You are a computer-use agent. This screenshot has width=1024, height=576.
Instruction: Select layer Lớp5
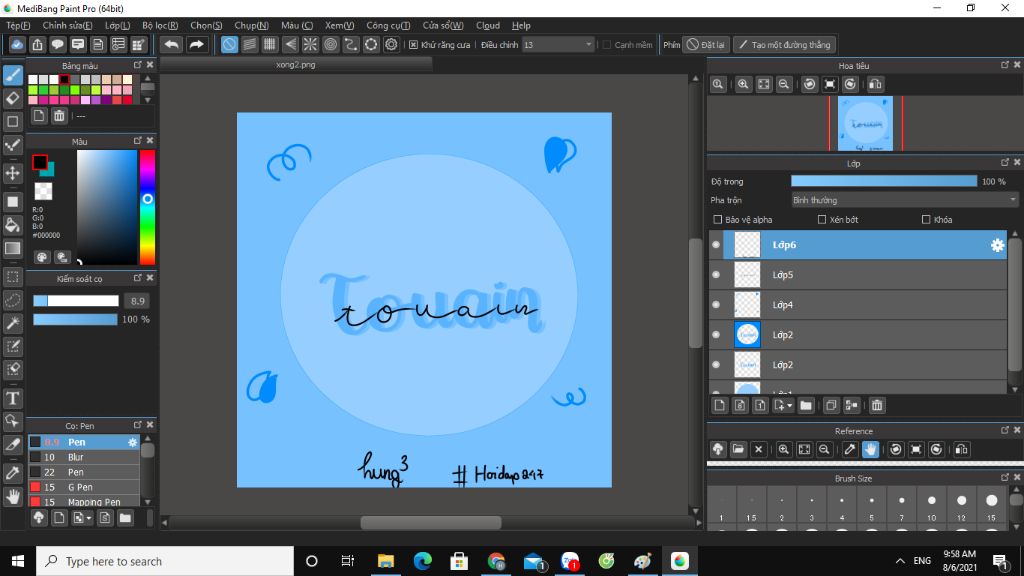tap(858, 275)
